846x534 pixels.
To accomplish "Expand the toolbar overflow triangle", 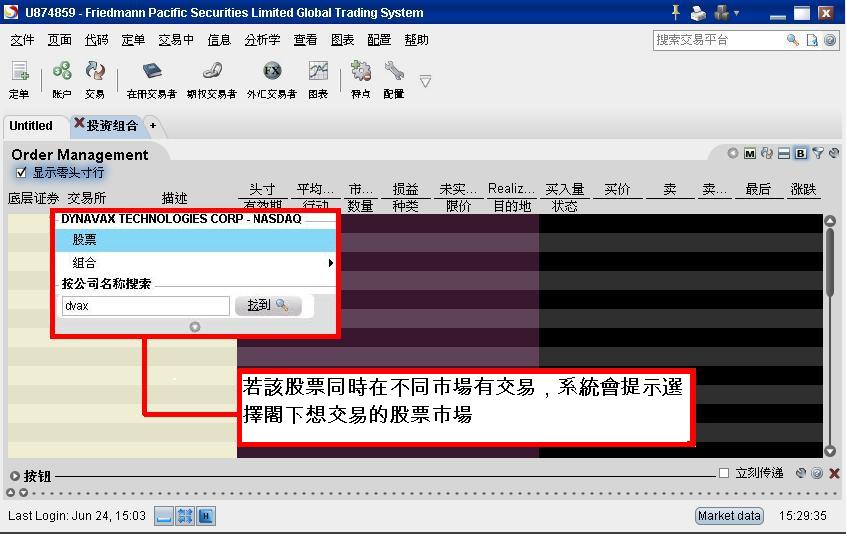I will click(425, 81).
